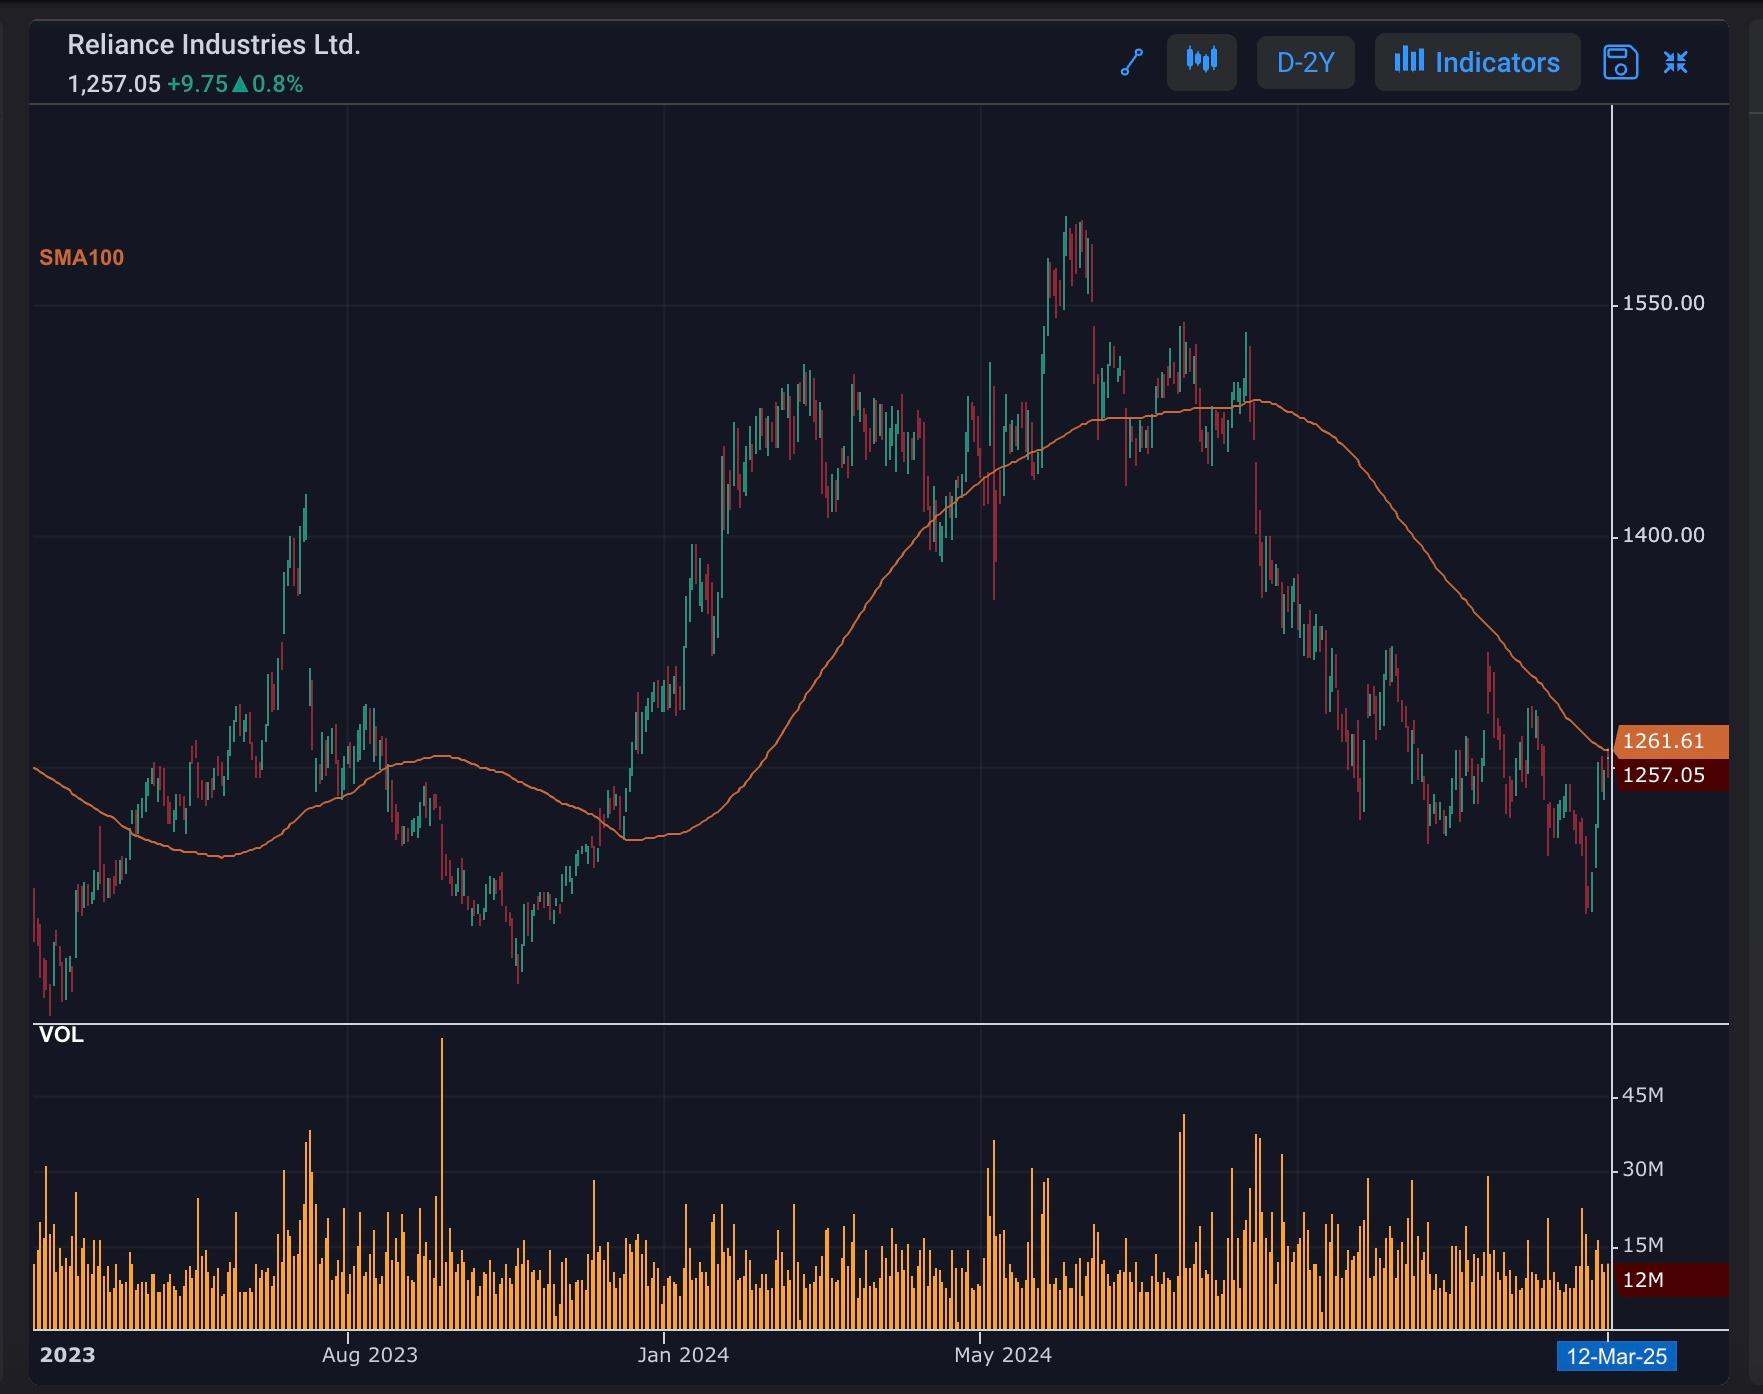
Task: Click the 1261.61 SMA price tag
Action: tap(1670, 741)
